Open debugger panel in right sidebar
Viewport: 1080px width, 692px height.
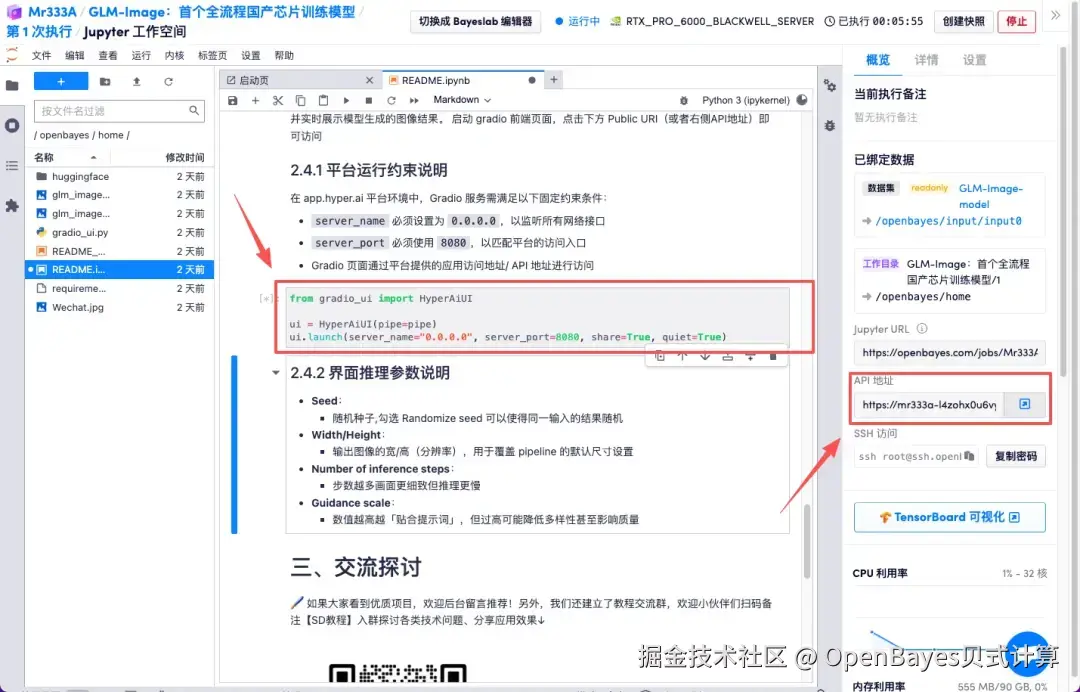(829, 125)
